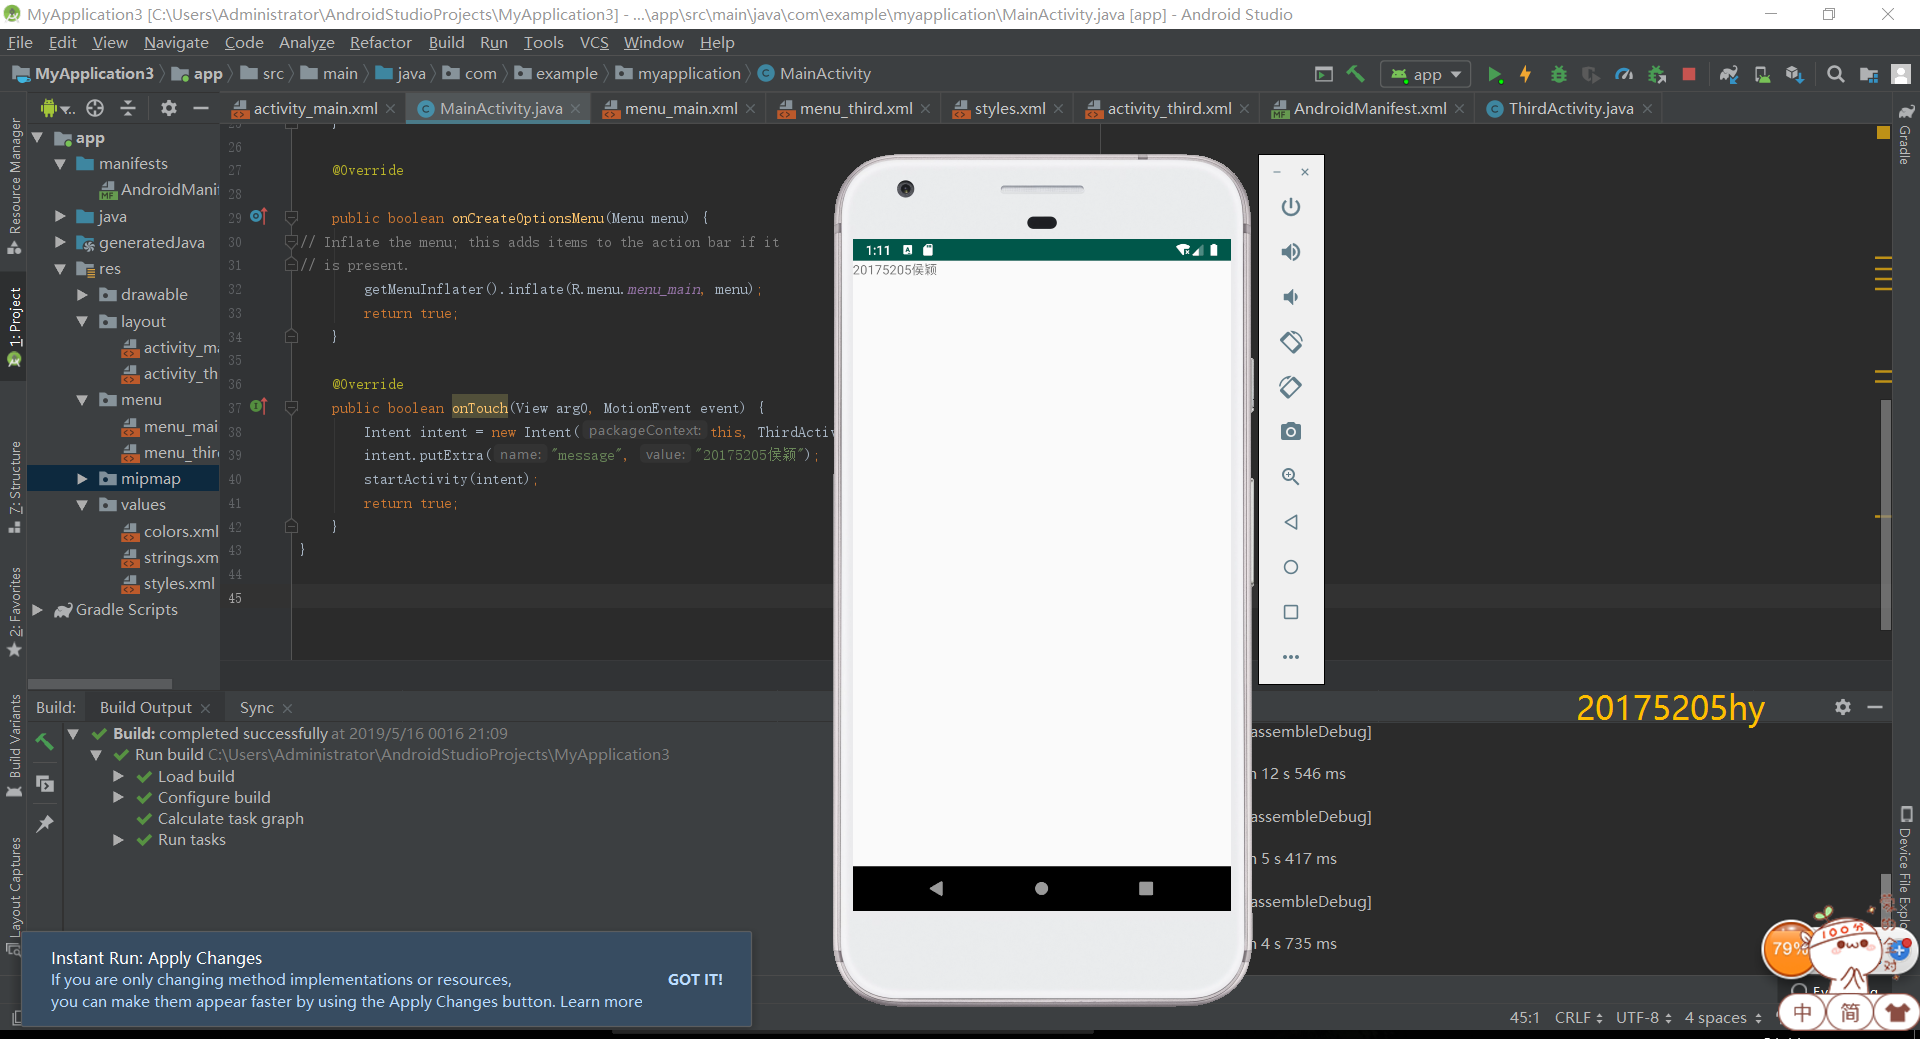Select colors.xml in the values folder
The height and width of the screenshot is (1039, 1920).
pyautogui.click(x=180, y=532)
